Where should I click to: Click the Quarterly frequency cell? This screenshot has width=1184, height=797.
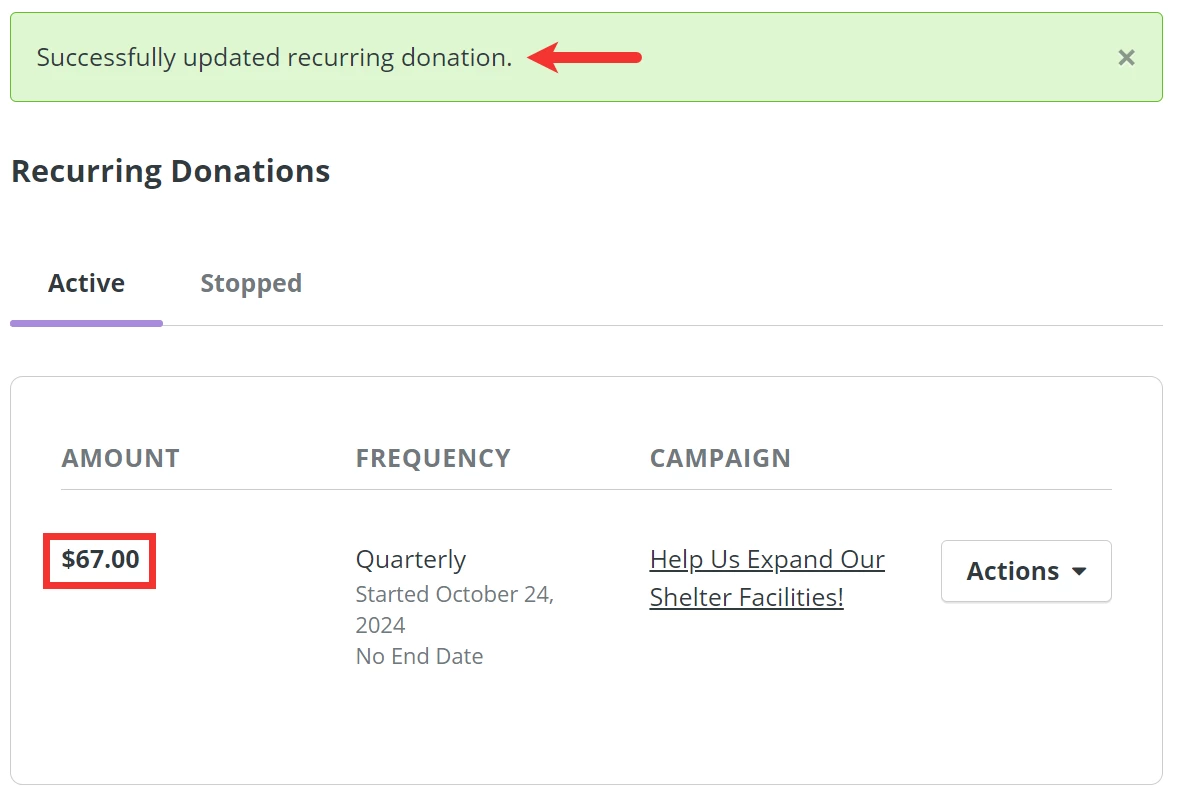[411, 560]
